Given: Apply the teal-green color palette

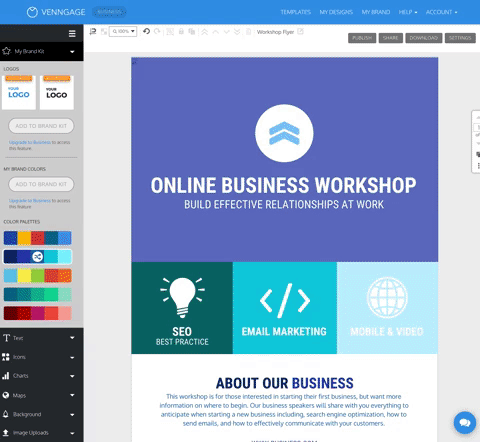Looking at the screenshot, I should point(37,294).
